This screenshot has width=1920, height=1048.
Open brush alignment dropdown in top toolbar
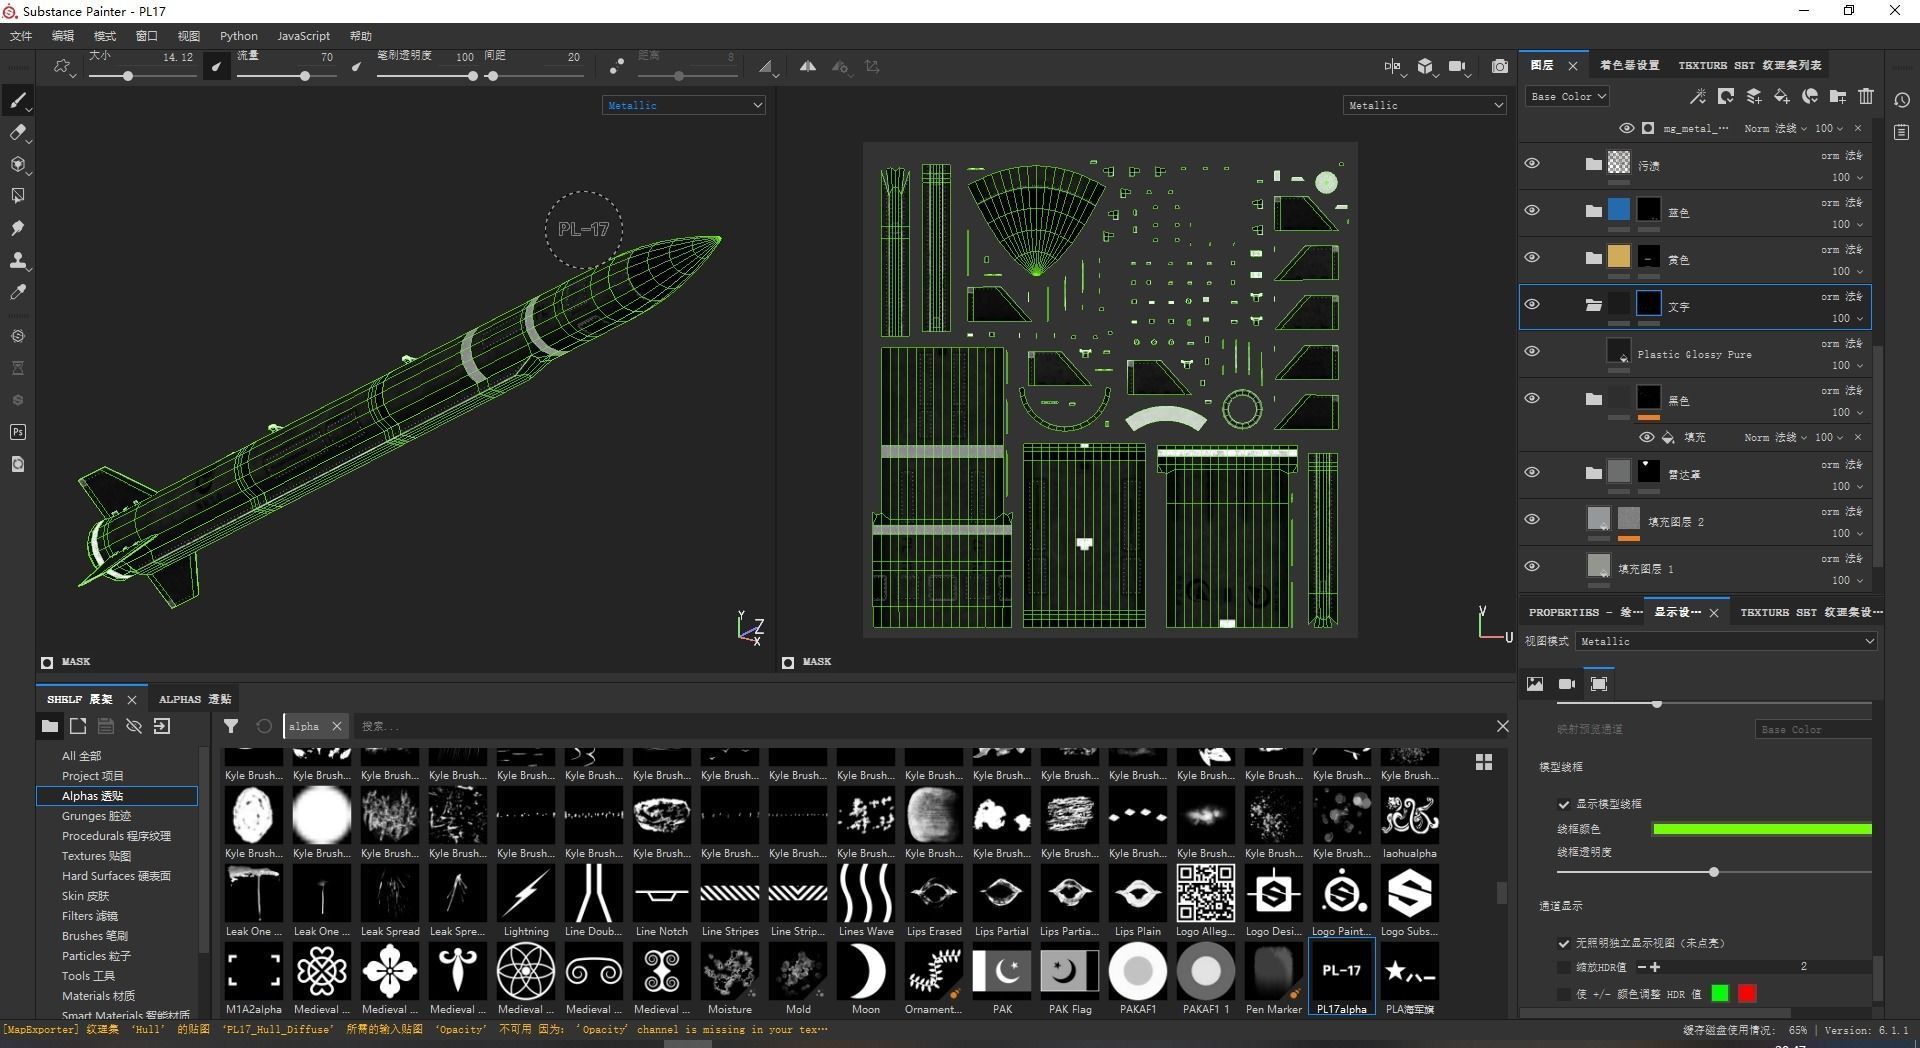[x=767, y=67]
